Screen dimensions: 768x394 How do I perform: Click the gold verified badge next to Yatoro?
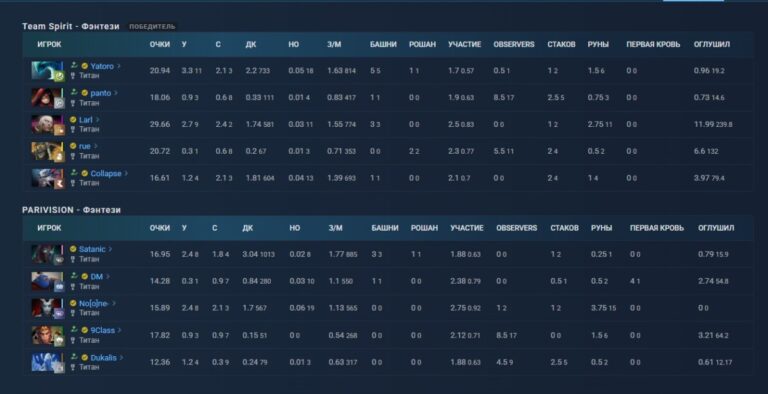84,66
